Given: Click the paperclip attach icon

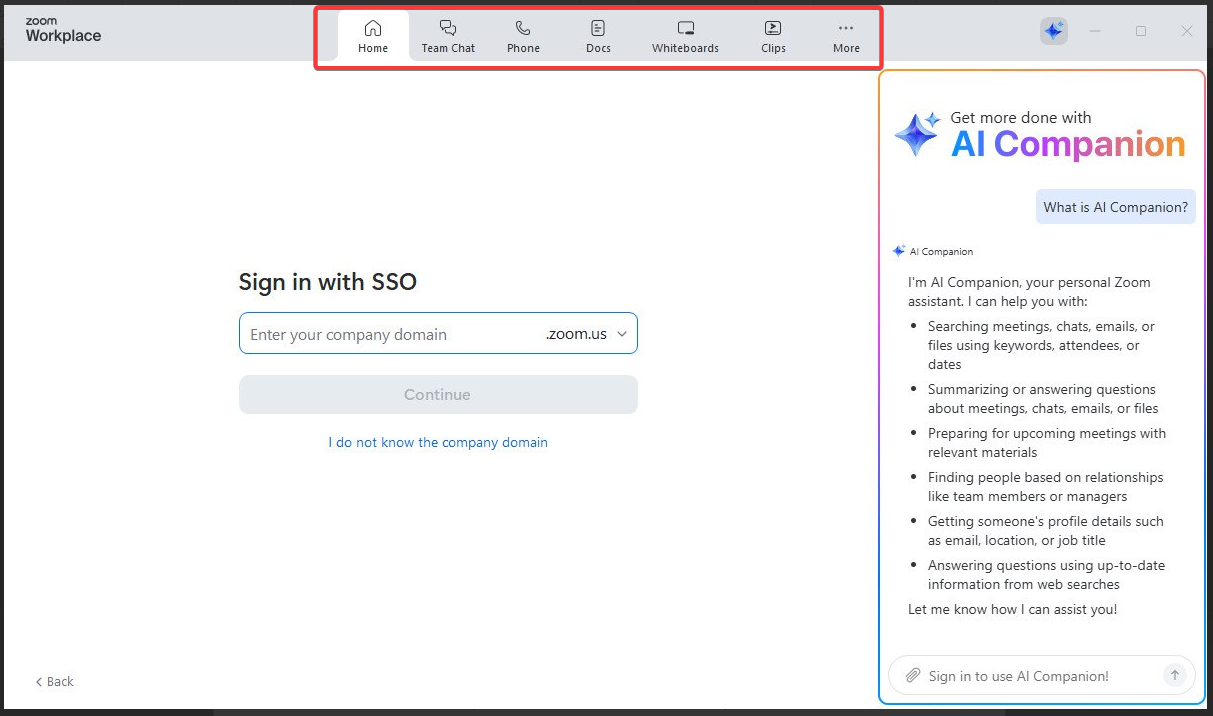Looking at the screenshot, I should [x=912, y=676].
